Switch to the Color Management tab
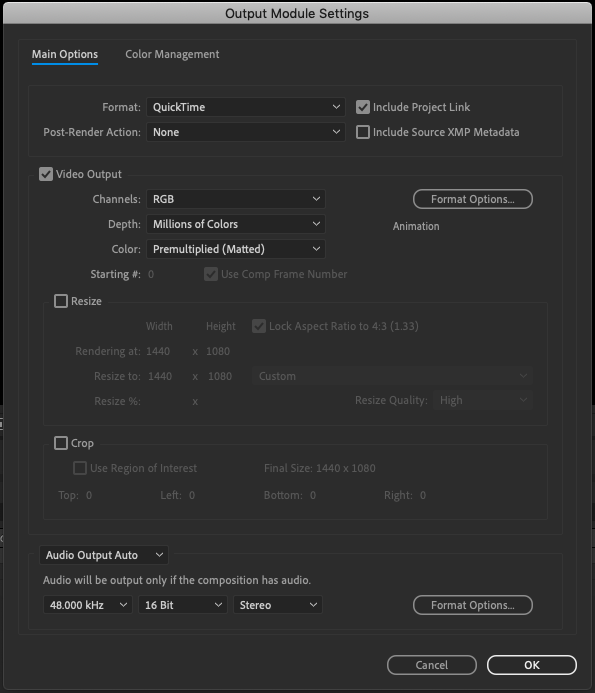This screenshot has height=693, width=595. [x=172, y=54]
